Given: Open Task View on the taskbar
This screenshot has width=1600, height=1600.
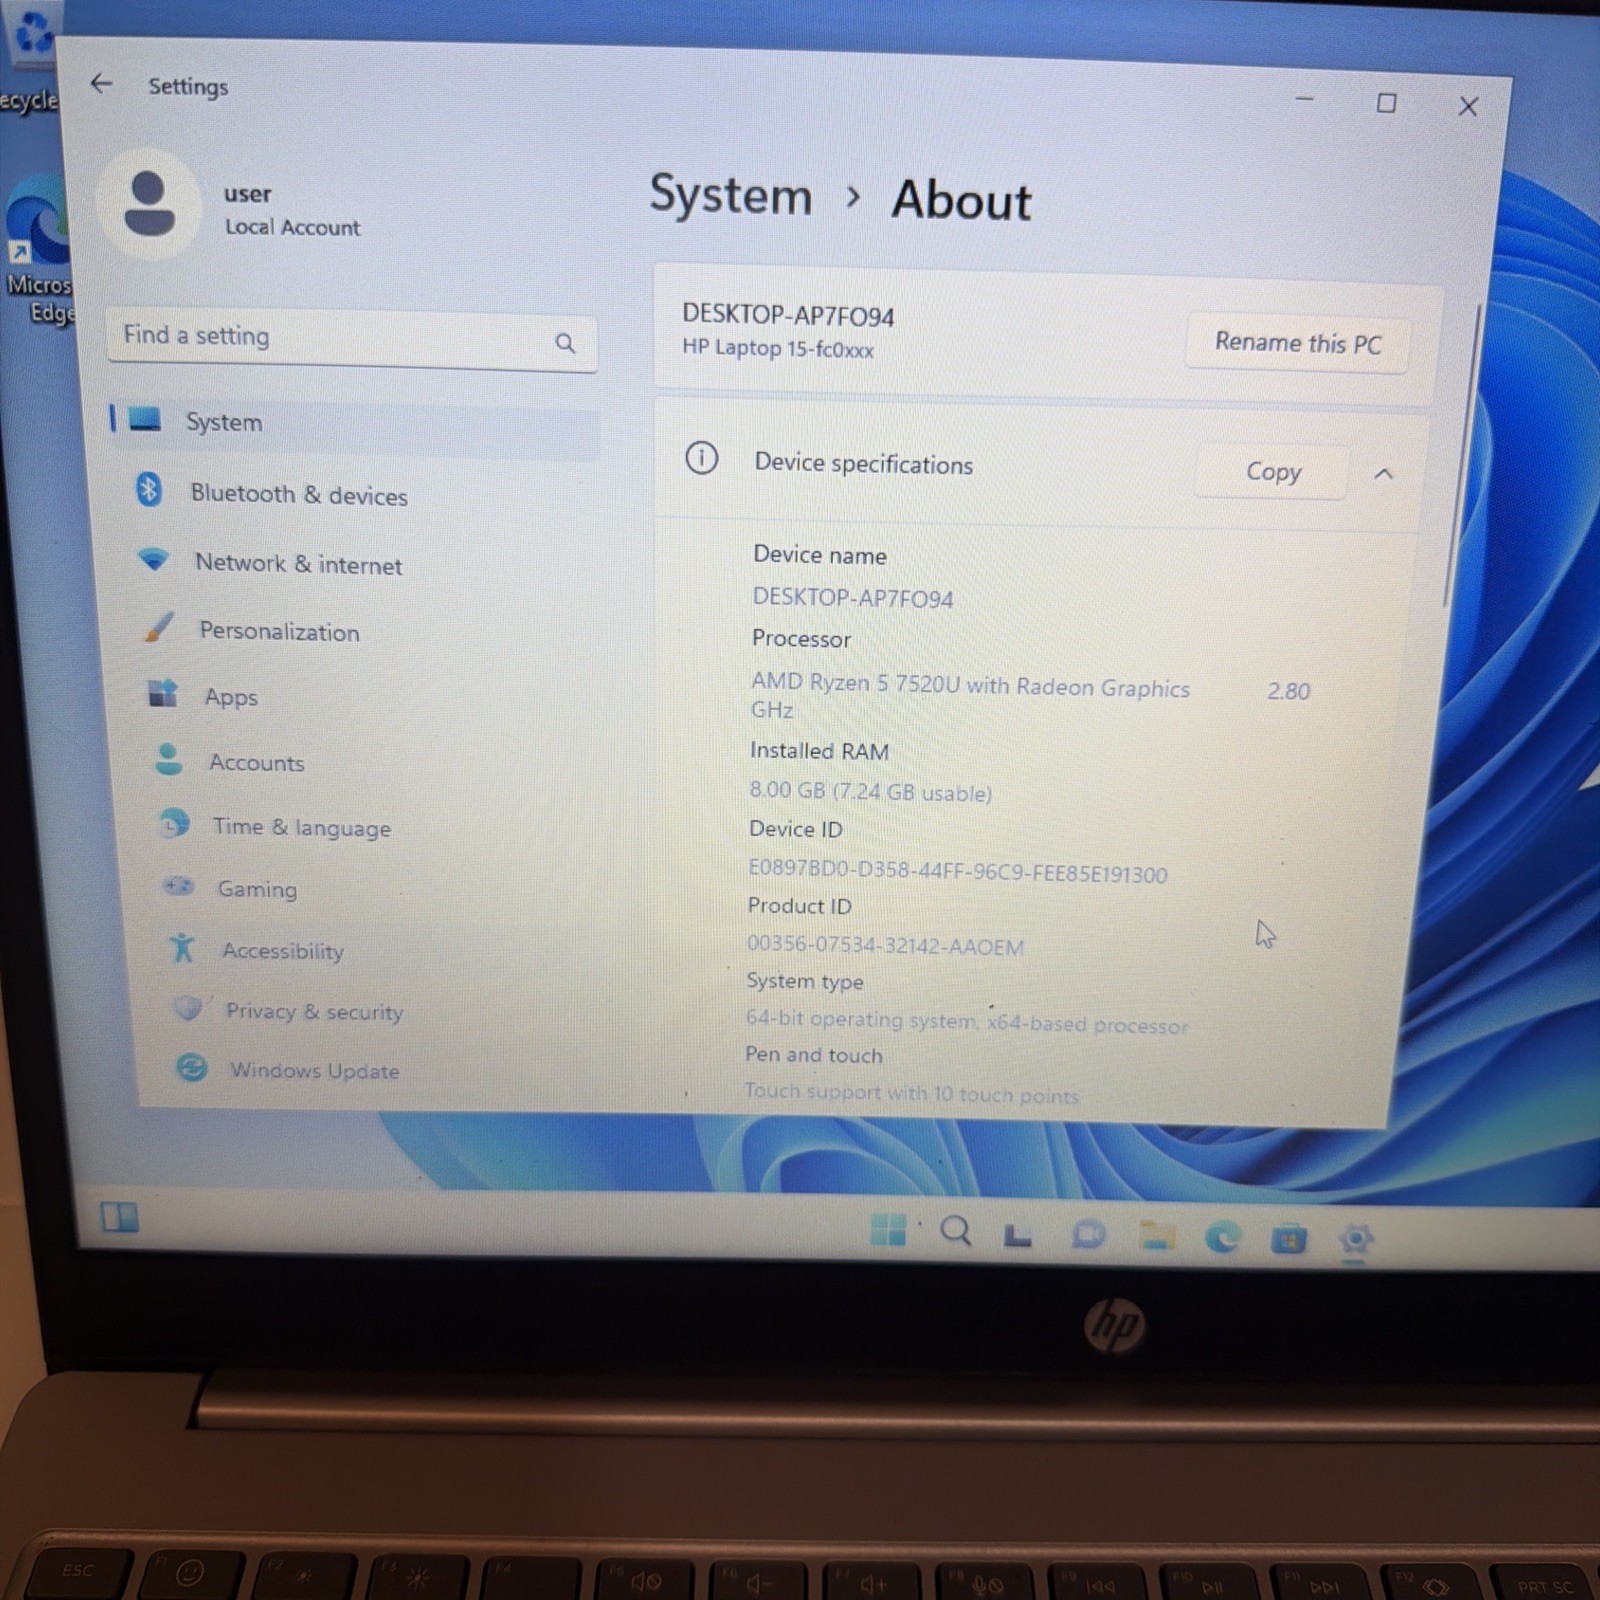Looking at the screenshot, I should point(1018,1236).
